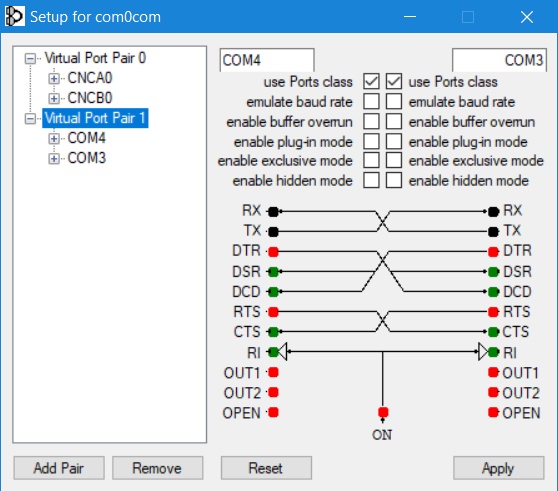Click the Add Pair button
Image resolution: width=558 pixels, height=491 pixels.
59,468
